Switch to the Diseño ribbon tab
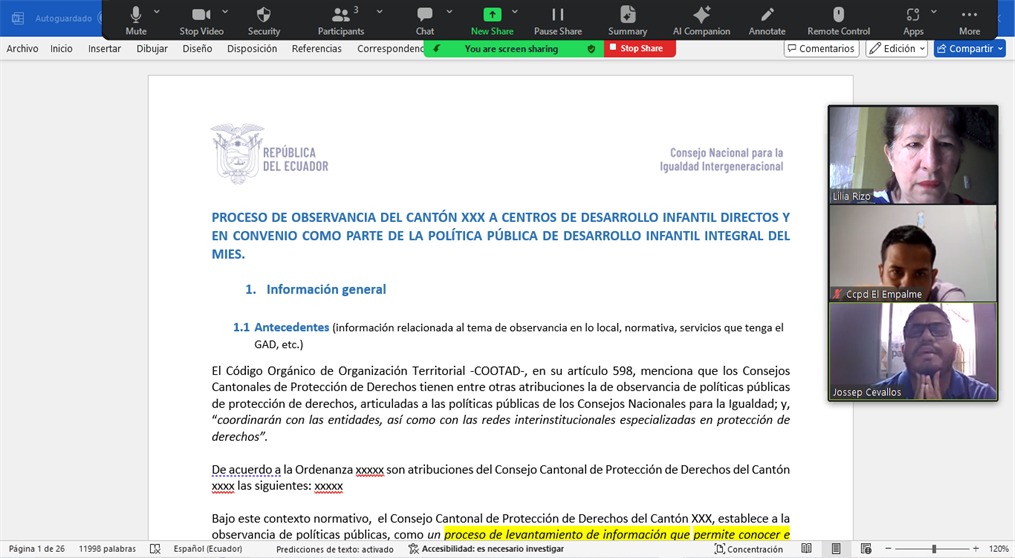 (197, 49)
